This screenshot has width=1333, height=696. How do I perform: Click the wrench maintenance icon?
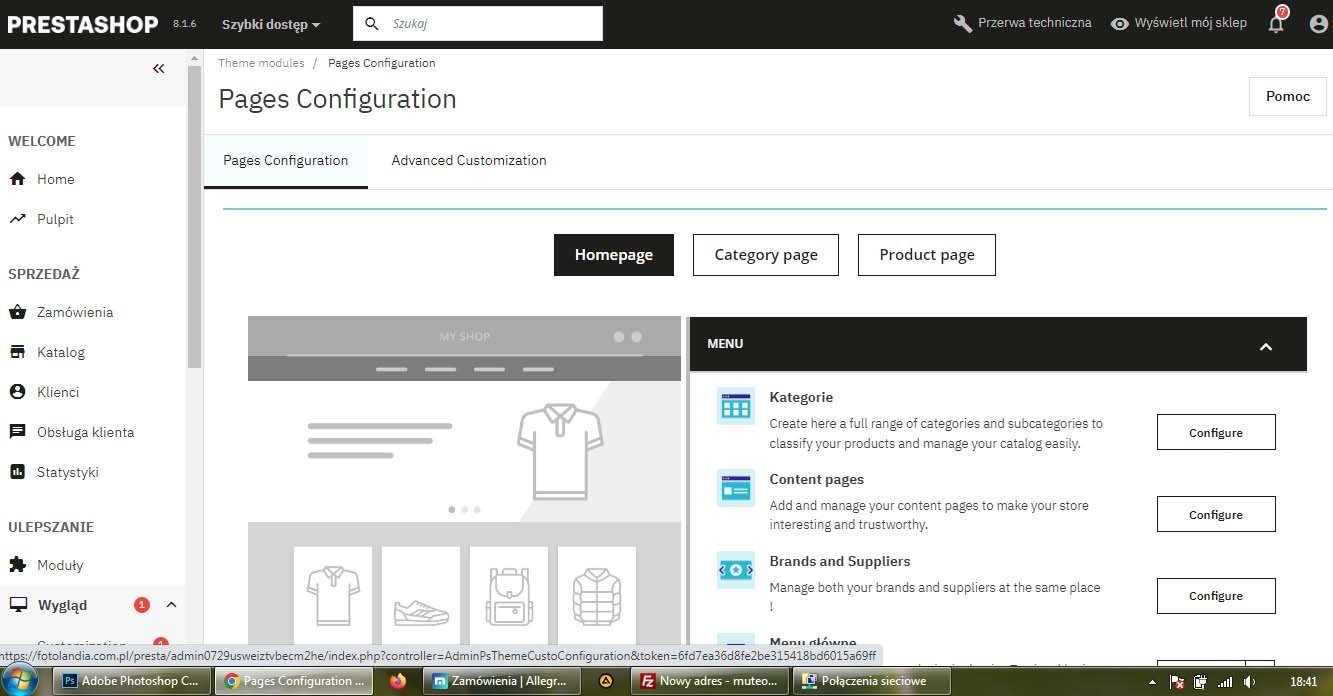point(963,23)
